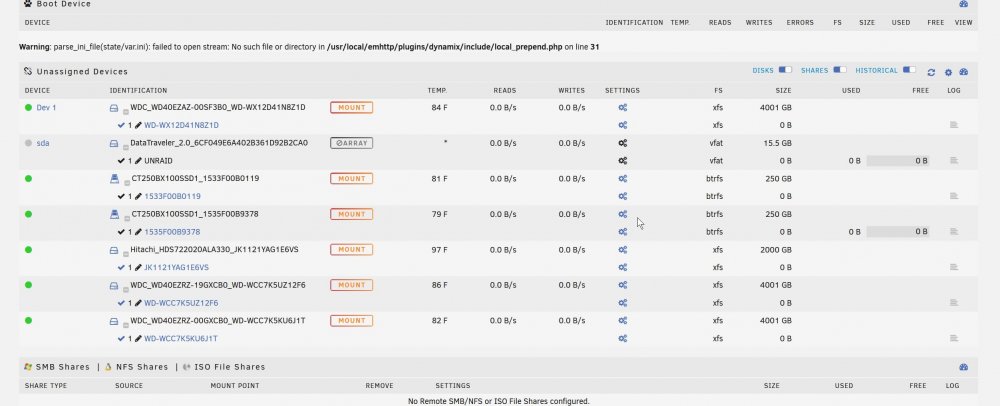Click the 2000 GB size value
Image resolution: width=1000 pixels, height=406 pixels.
tap(776, 250)
